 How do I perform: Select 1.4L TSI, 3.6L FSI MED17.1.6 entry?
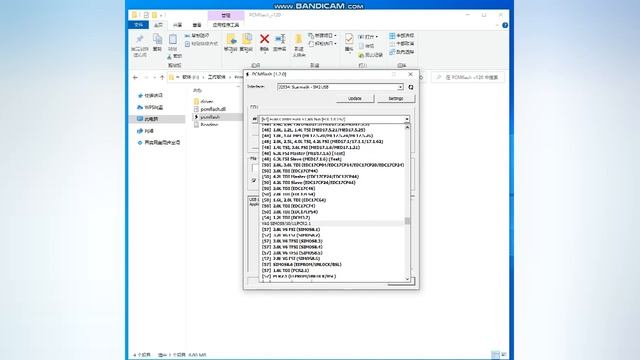(311, 147)
